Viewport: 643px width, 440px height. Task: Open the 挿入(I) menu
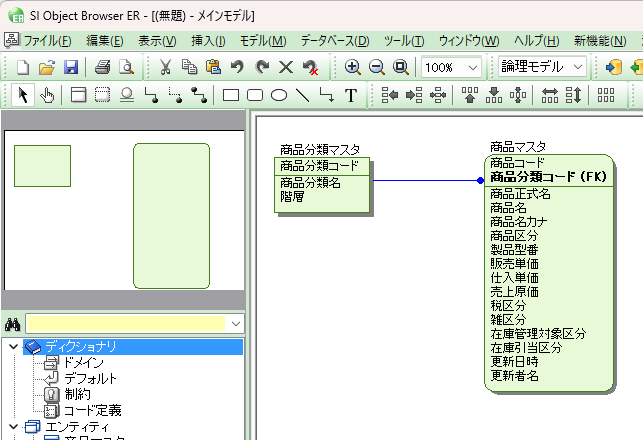208,41
